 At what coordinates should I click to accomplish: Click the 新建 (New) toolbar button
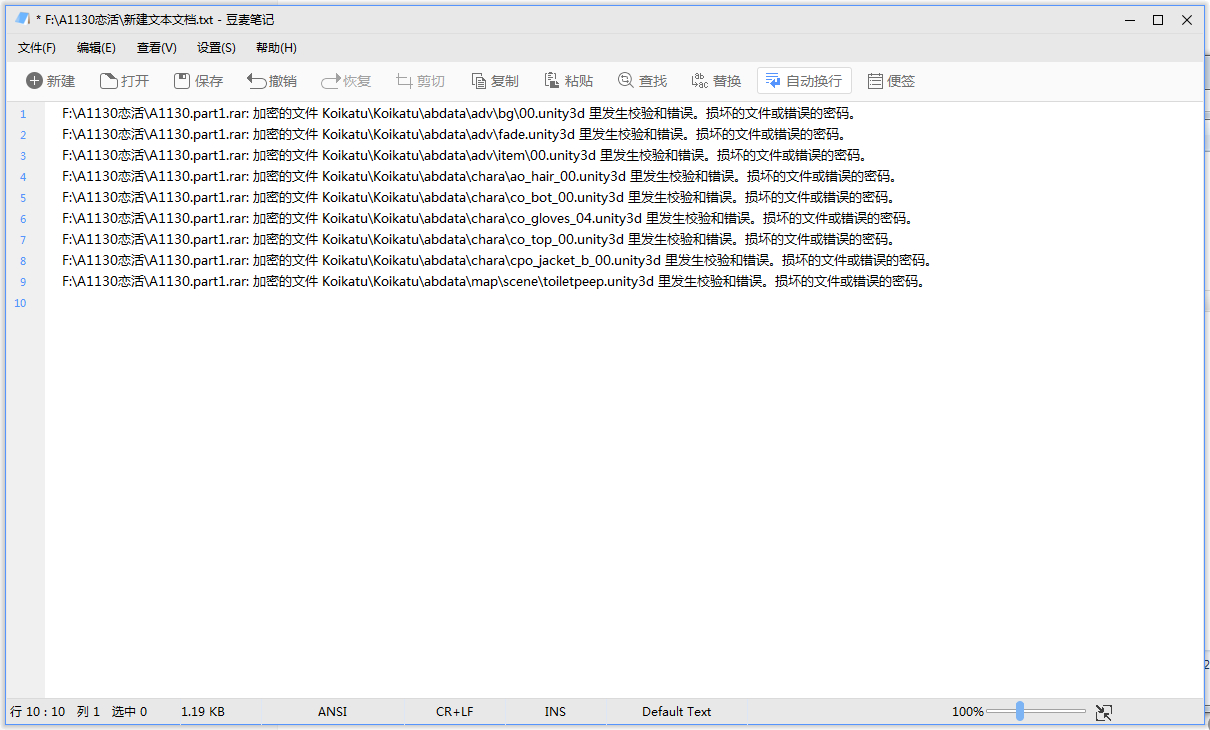tap(51, 81)
